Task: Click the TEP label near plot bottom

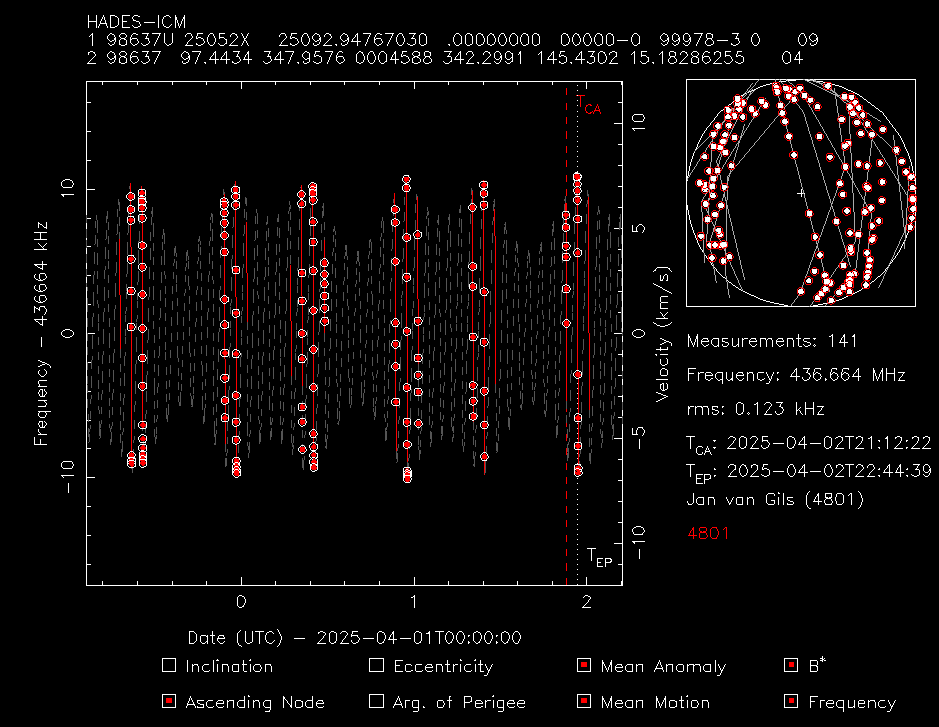Action: pyautogui.click(x=599, y=557)
